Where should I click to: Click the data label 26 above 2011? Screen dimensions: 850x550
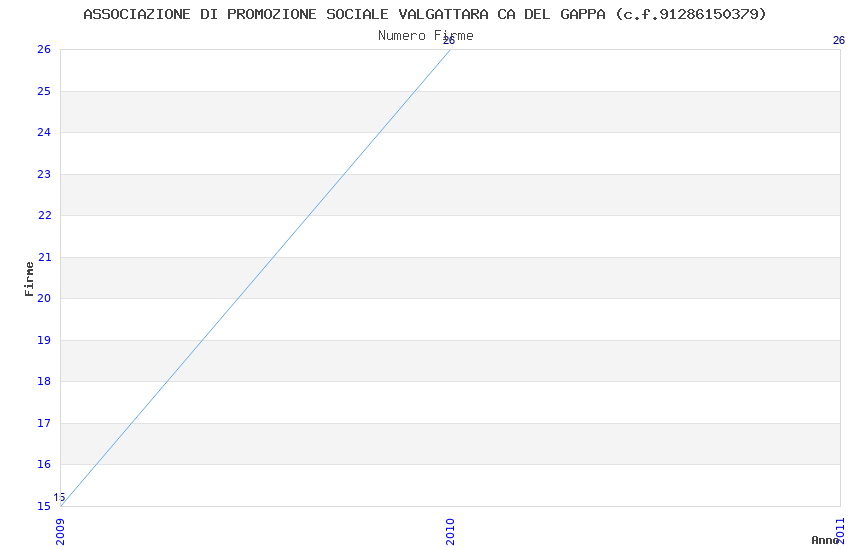(x=839, y=40)
